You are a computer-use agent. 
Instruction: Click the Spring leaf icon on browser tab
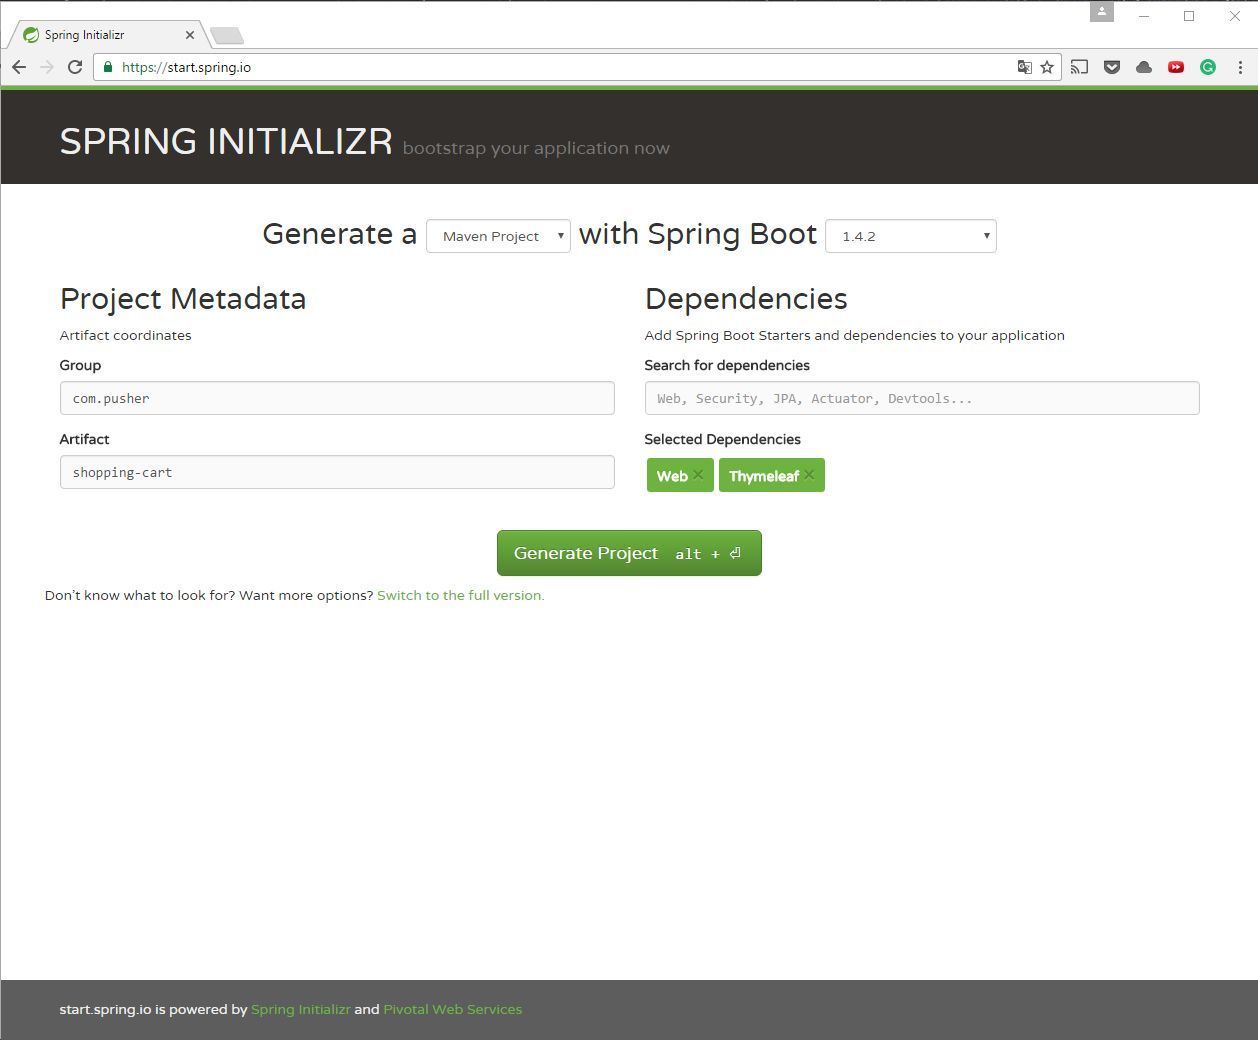click(29, 34)
